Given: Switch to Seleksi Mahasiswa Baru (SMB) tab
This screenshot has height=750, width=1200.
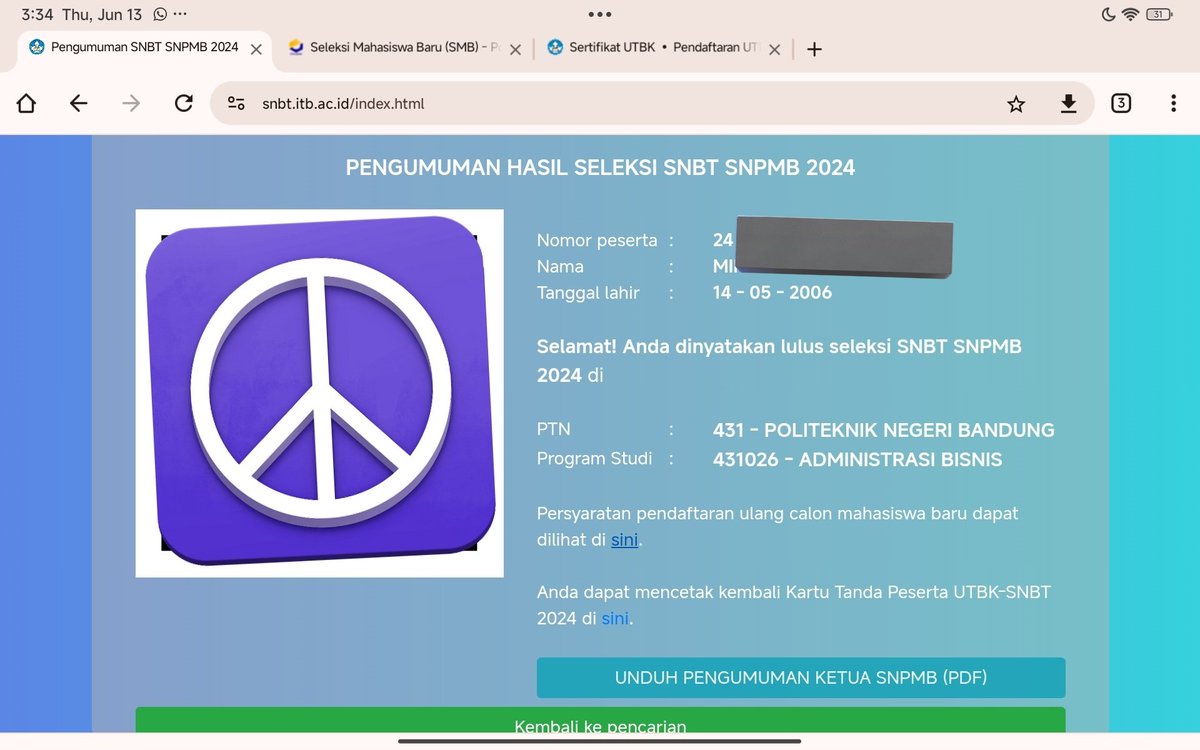Looking at the screenshot, I should pyautogui.click(x=405, y=47).
